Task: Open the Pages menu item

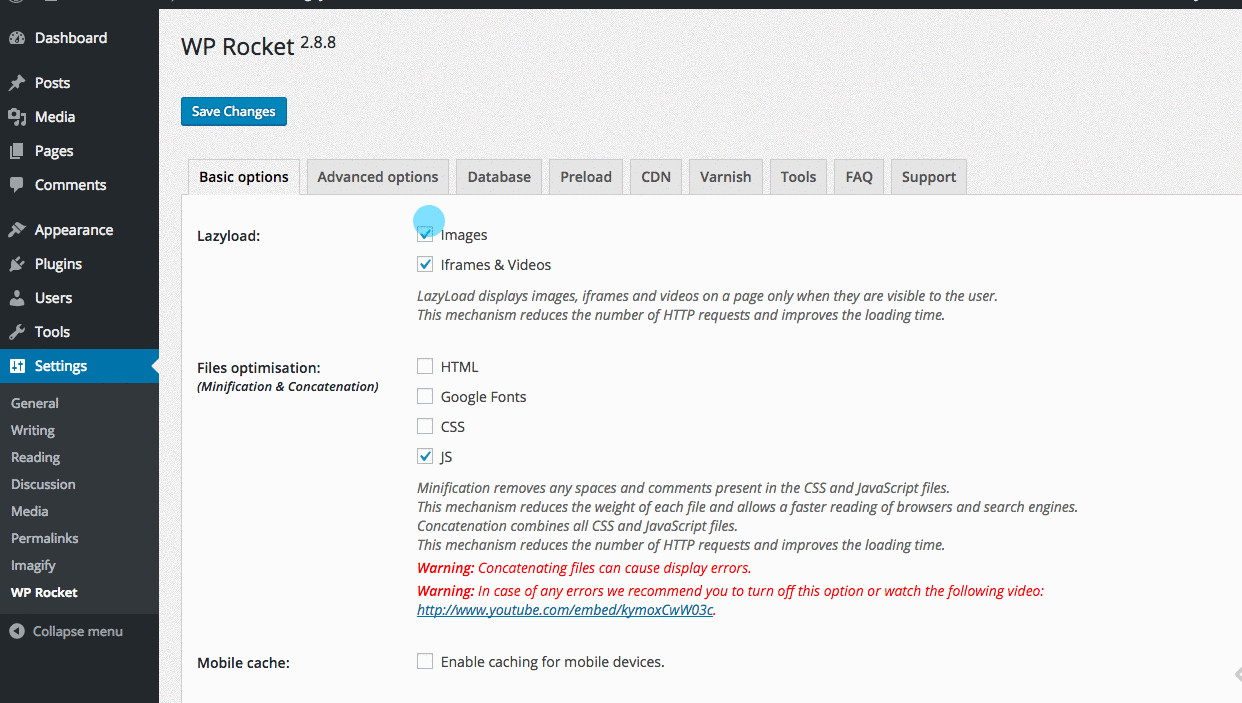Action: (x=79, y=151)
